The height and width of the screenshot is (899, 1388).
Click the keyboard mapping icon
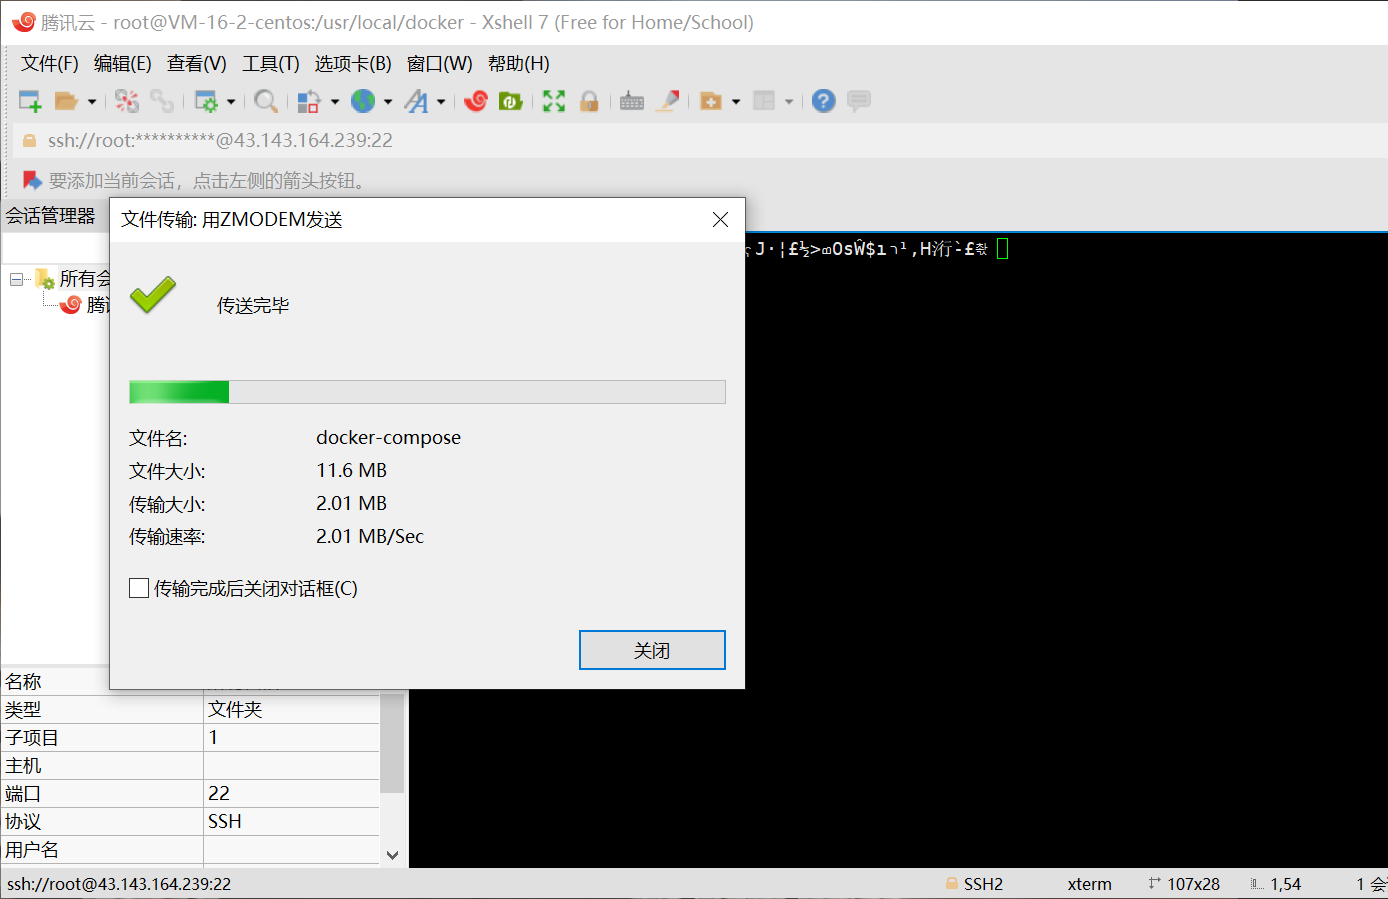(632, 101)
